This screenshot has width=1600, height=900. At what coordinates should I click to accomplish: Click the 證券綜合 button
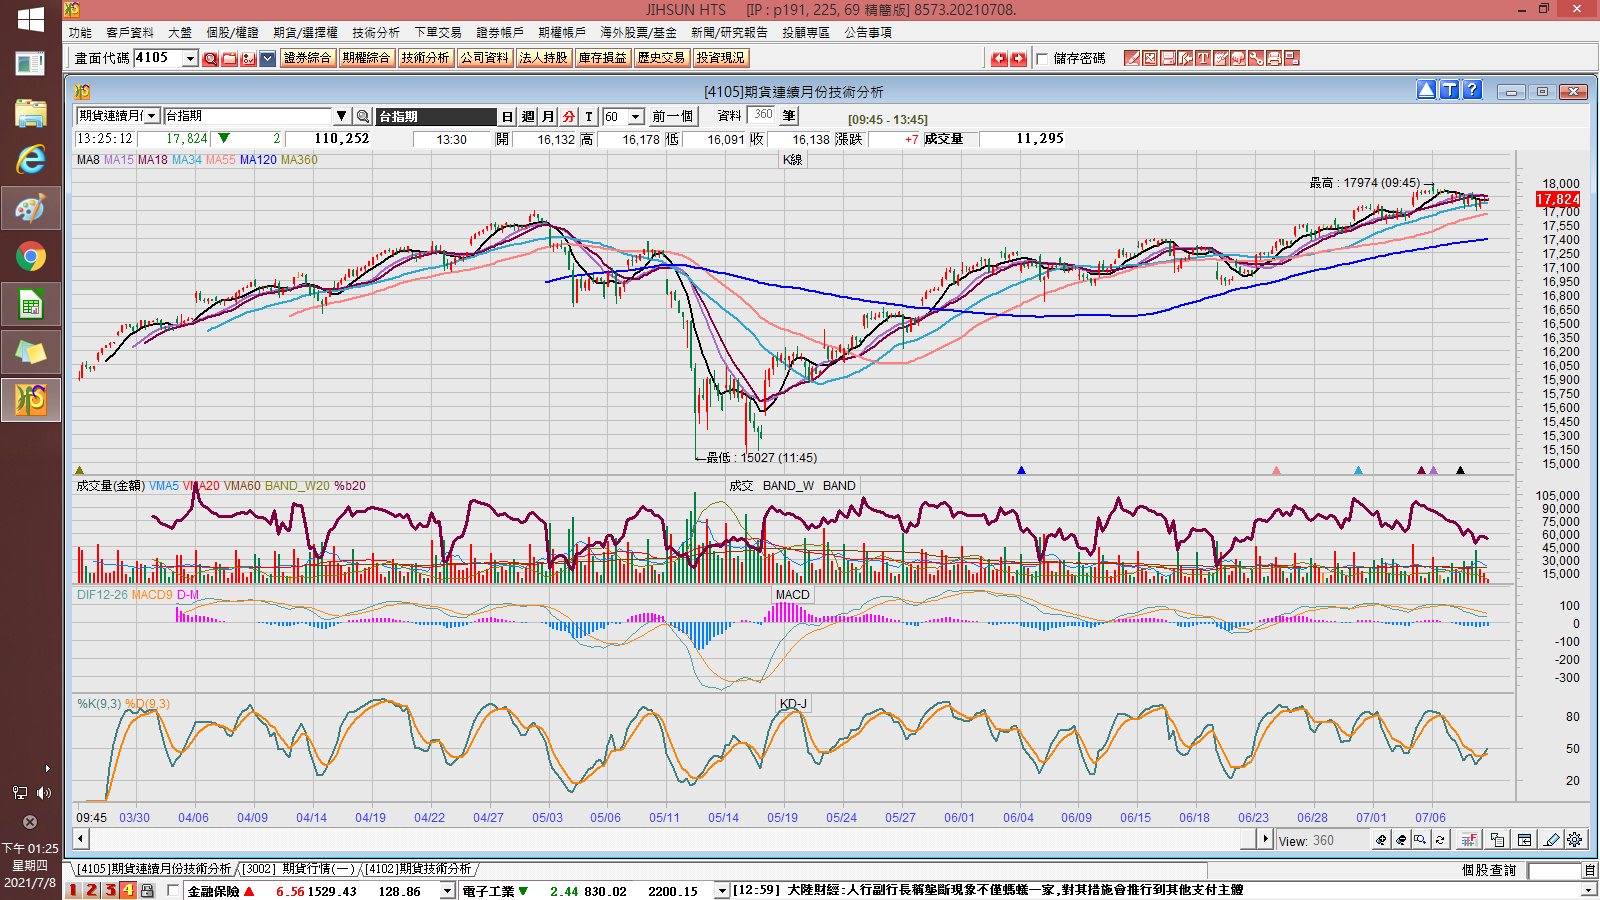coord(308,58)
